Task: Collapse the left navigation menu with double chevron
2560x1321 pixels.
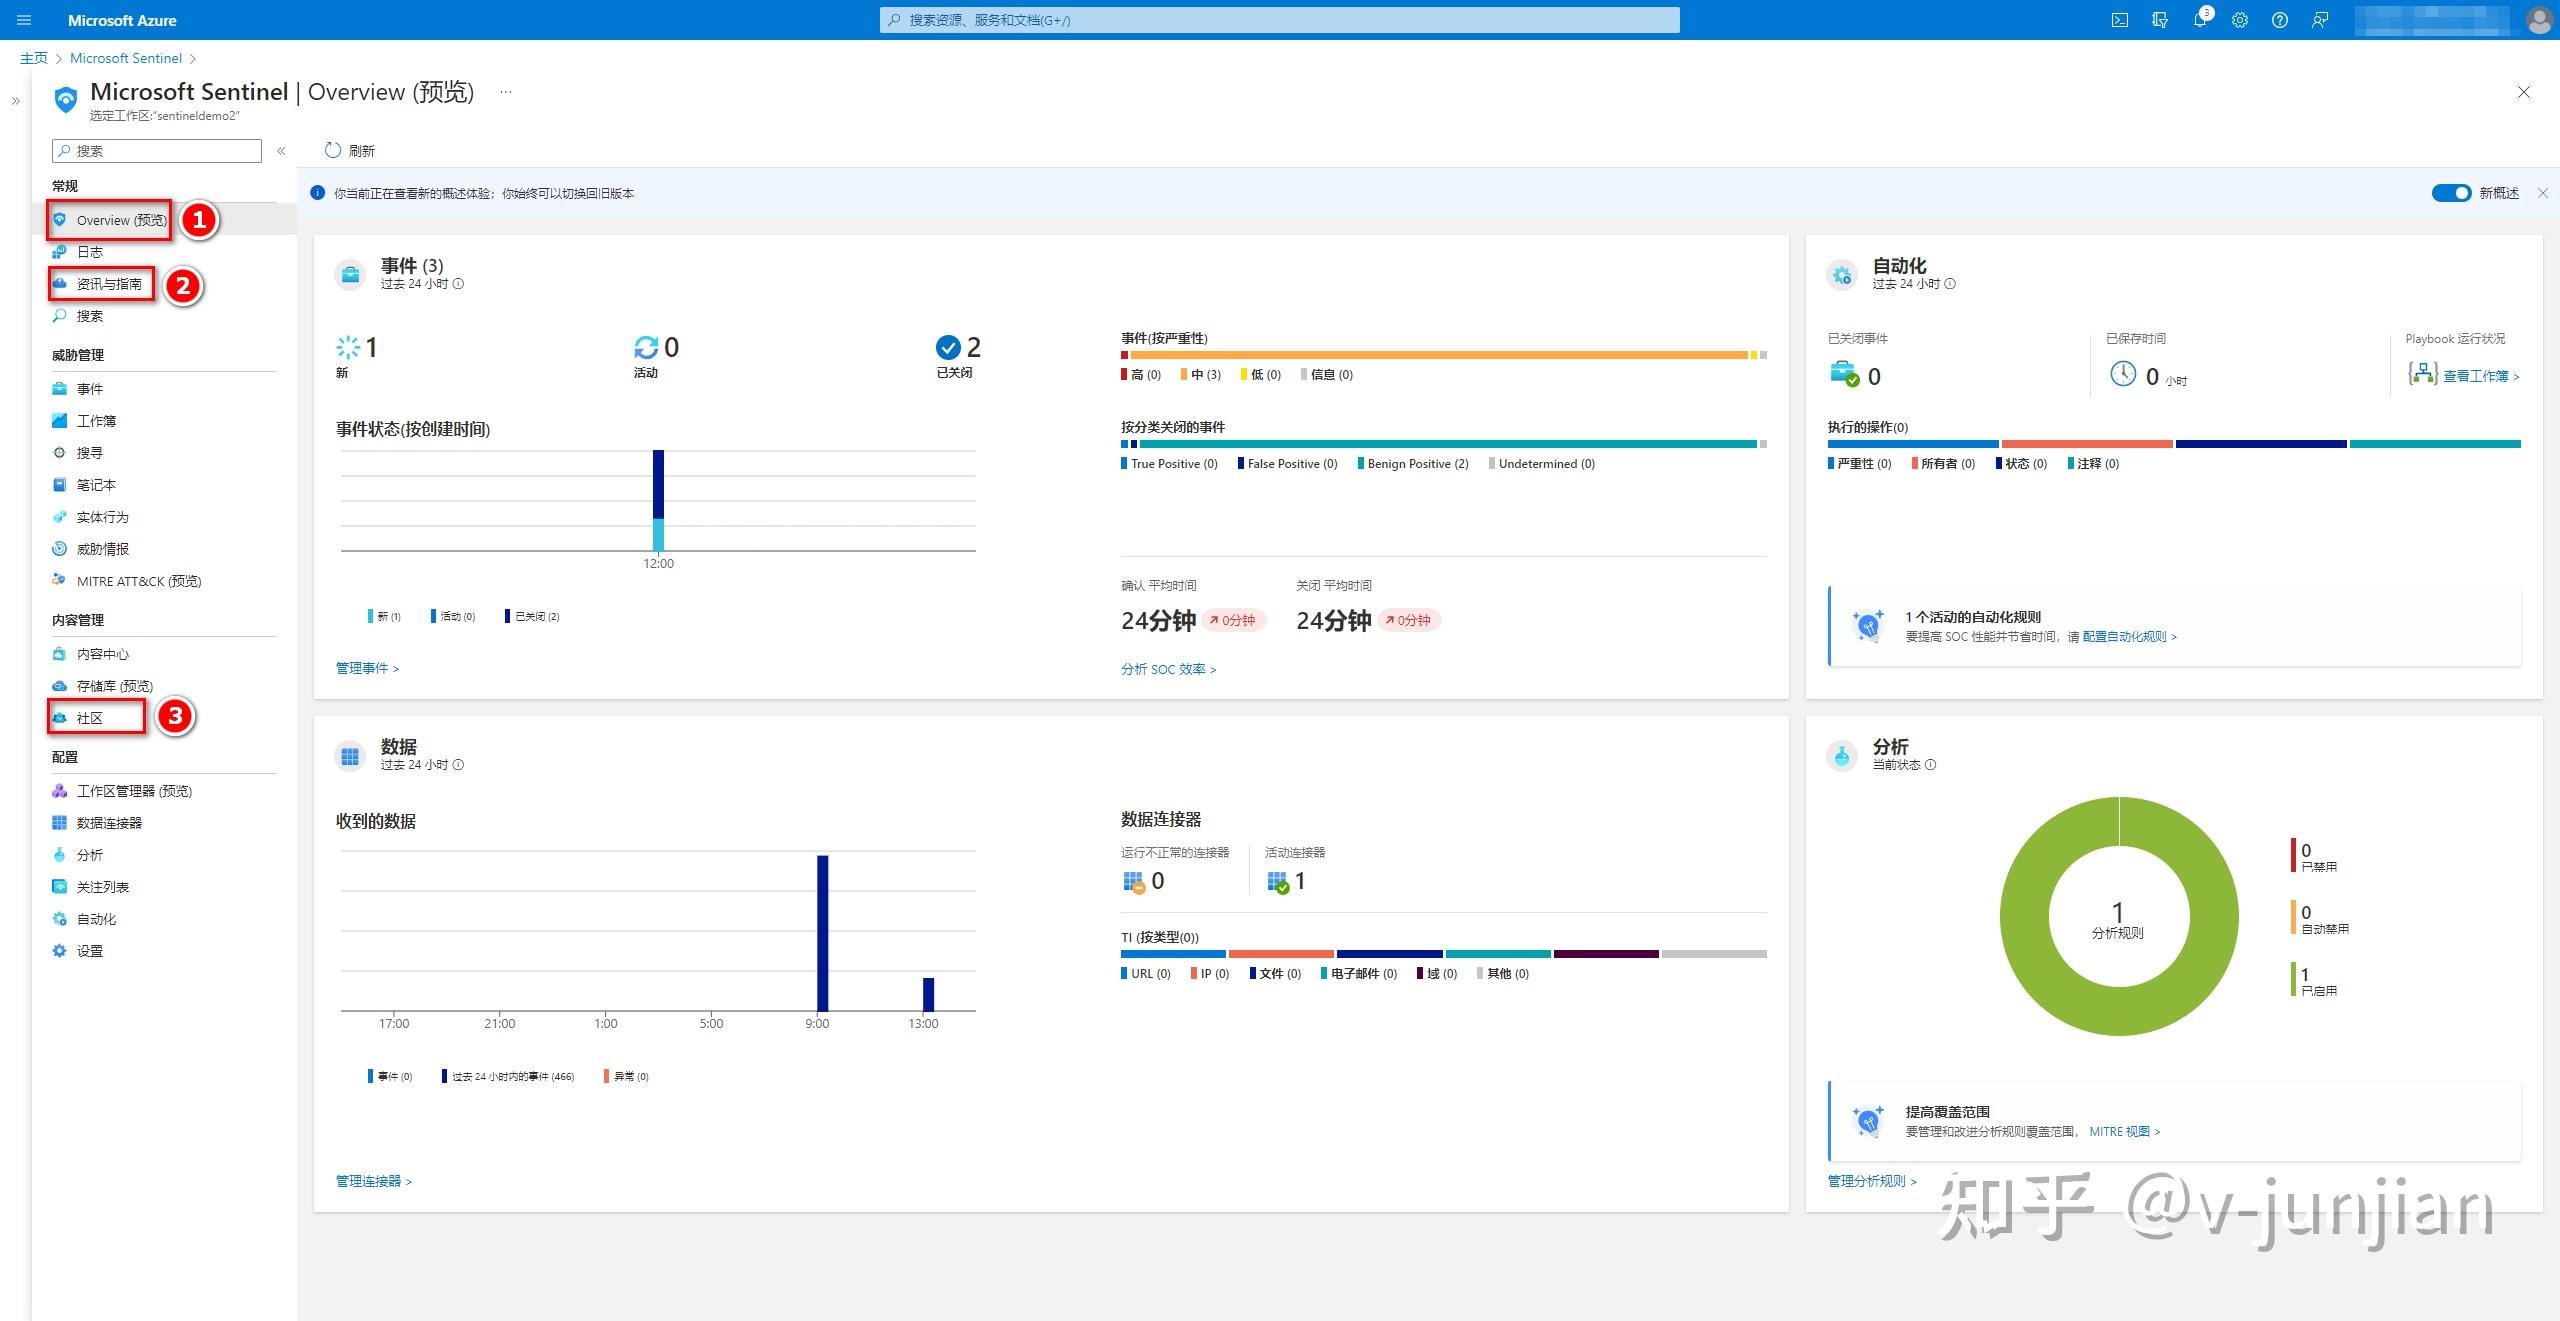Action: point(281,151)
